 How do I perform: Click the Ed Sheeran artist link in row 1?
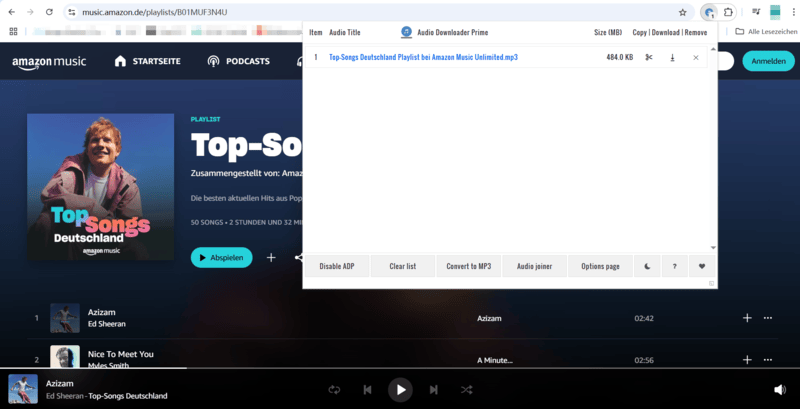(x=107, y=324)
